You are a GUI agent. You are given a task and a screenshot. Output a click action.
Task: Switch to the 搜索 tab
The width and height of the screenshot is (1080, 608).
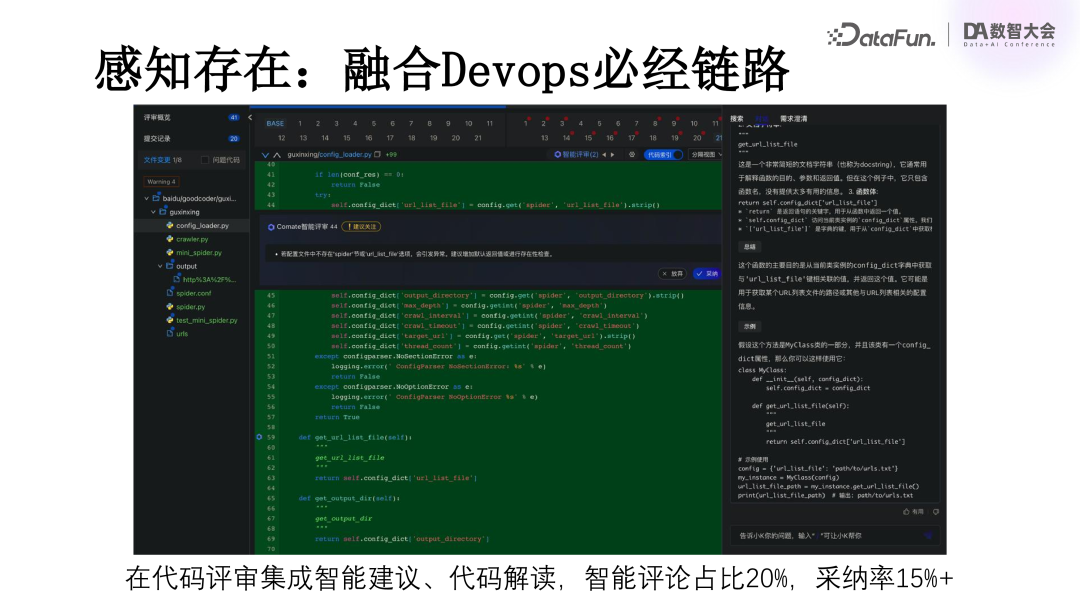point(737,118)
